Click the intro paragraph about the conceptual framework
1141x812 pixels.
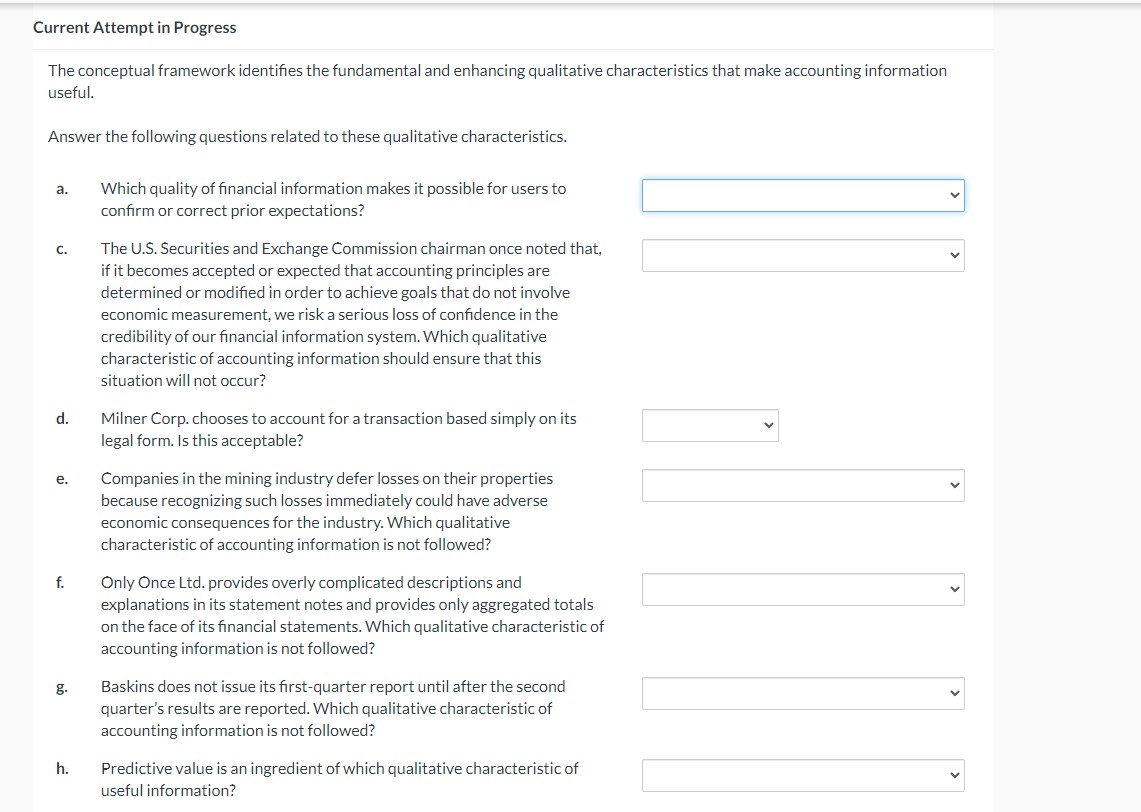(x=497, y=81)
